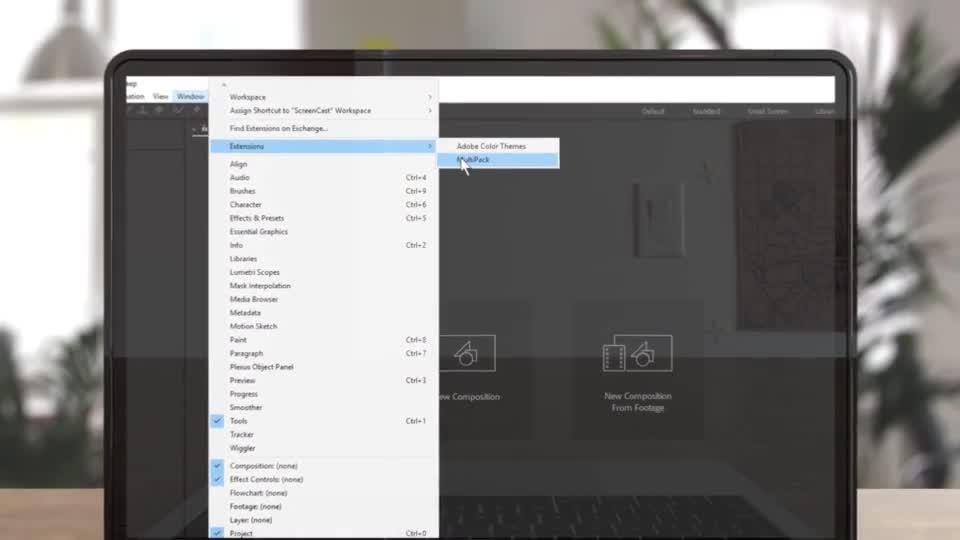The width and height of the screenshot is (960, 540).
Task: Open the Effects & Presets panel
Action: pos(257,218)
